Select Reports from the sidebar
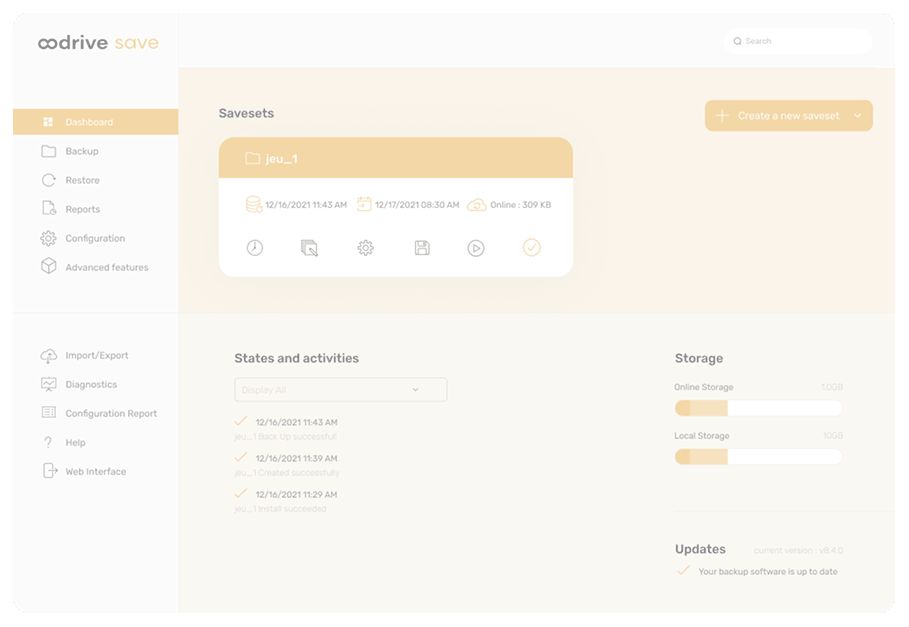 [82, 209]
